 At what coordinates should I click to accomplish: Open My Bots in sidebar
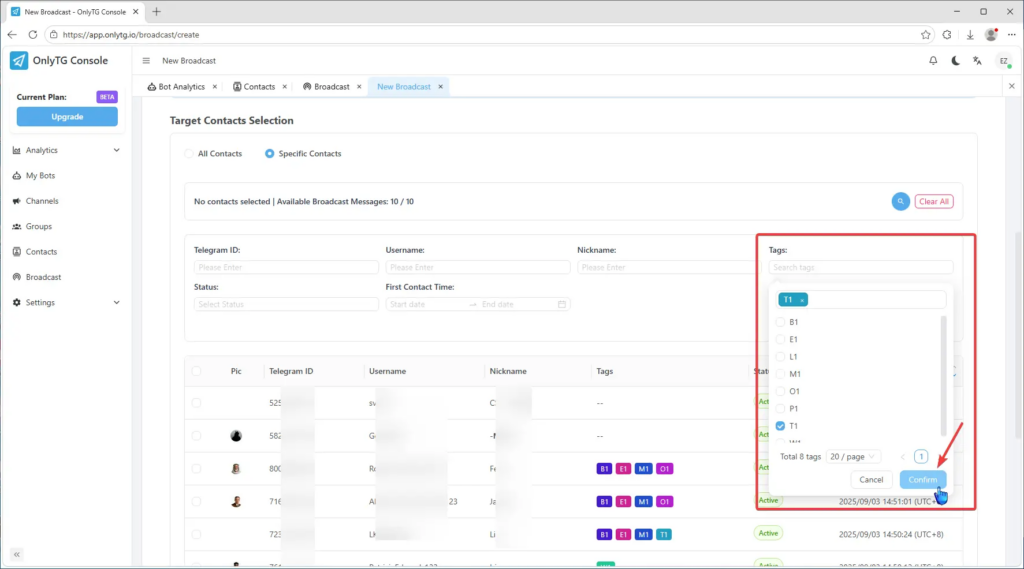(40, 176)
